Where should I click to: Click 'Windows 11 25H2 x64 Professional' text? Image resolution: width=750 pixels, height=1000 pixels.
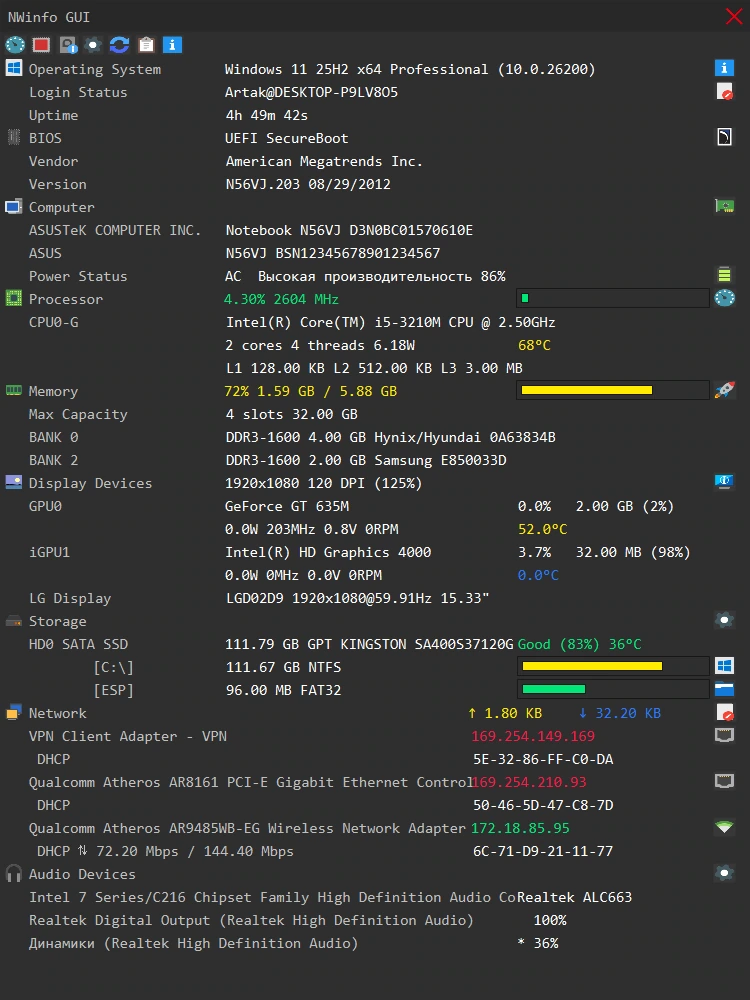tap(357, 69)
